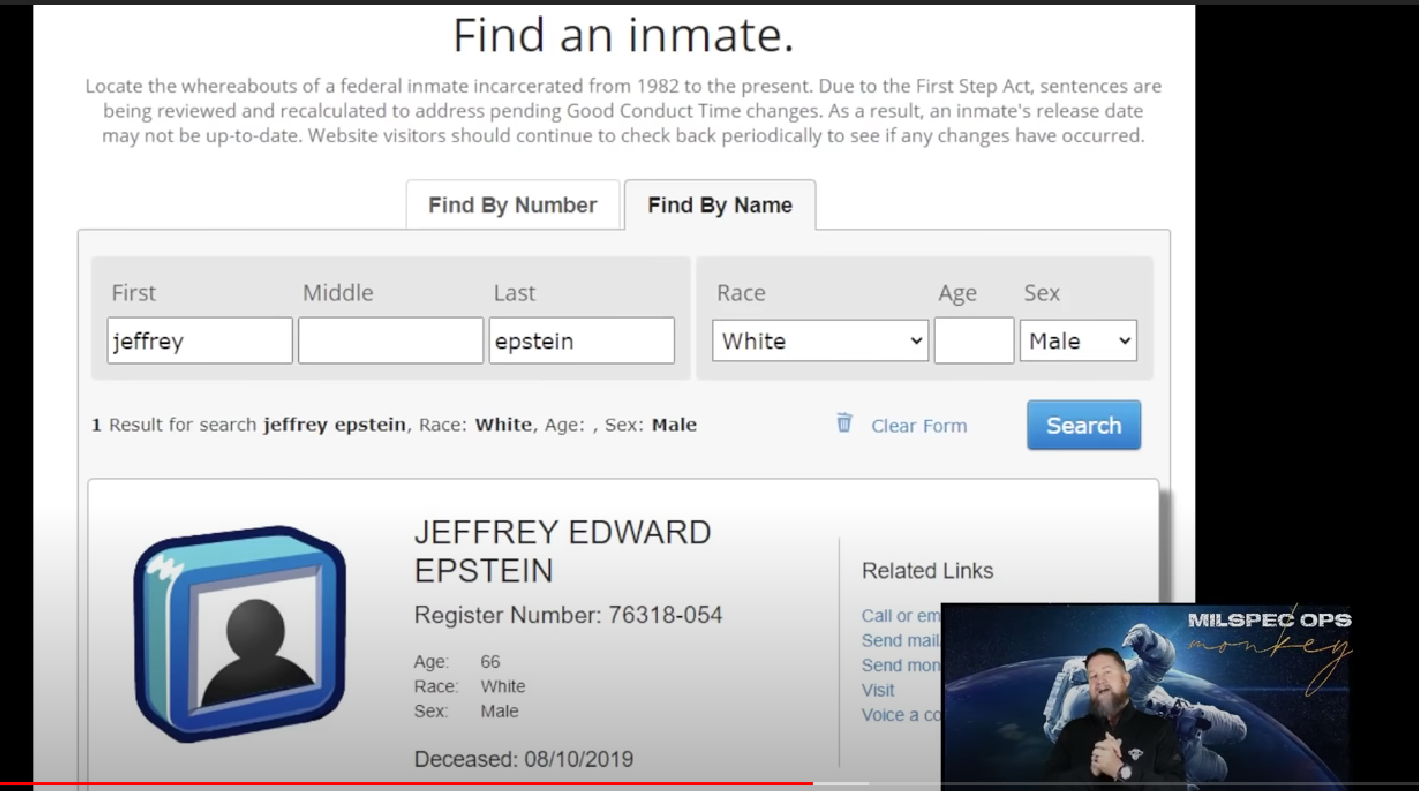The width and height of the screenshot is (1419, 791).
Task: Click the presenter picture-in-picture overlay
Action: 1146,695
